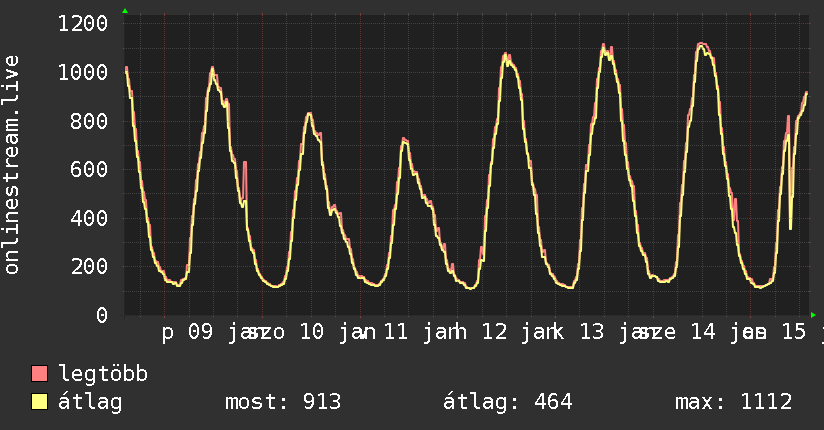Viewport: 824px width, 430px height.
Task: Select the 400 y-axis label
Action: click(89, 218)
